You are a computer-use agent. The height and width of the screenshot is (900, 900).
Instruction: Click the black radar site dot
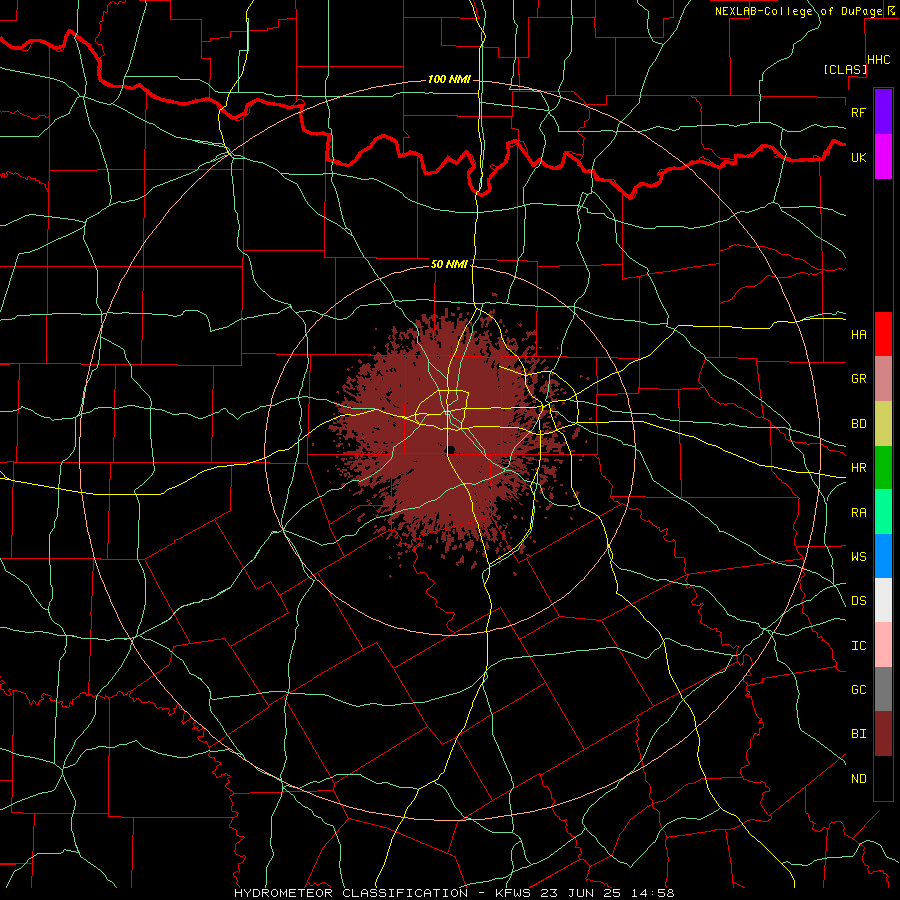[x=451, y=449]
